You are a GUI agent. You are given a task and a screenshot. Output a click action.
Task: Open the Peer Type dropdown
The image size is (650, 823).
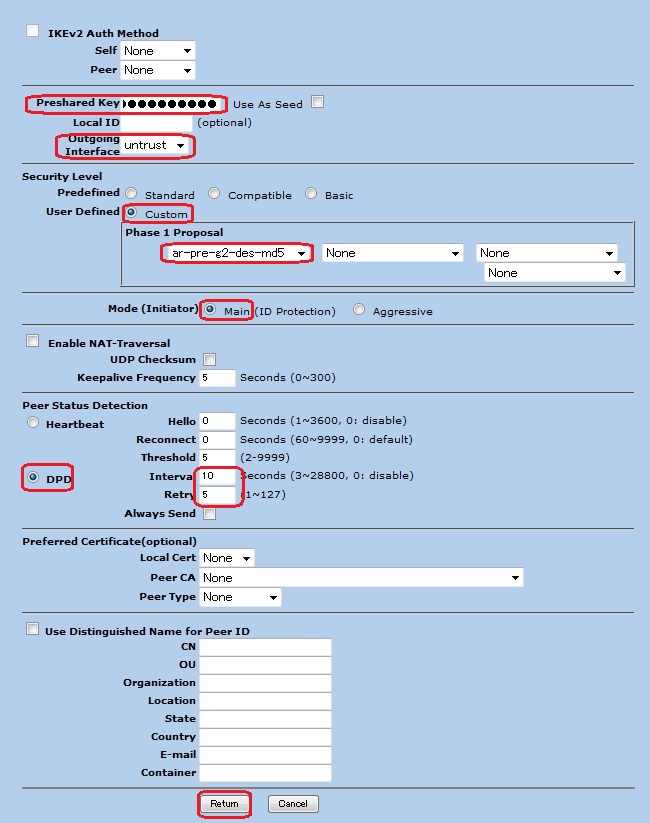240,597
